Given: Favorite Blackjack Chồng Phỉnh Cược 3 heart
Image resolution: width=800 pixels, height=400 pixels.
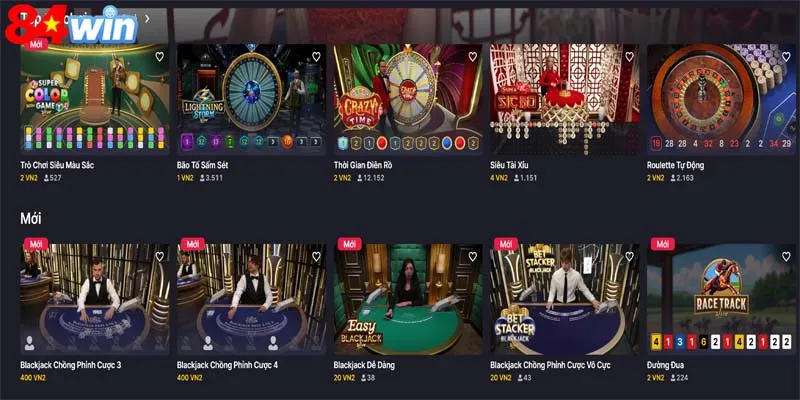Looking at the screenshot, I should (160, 256).
